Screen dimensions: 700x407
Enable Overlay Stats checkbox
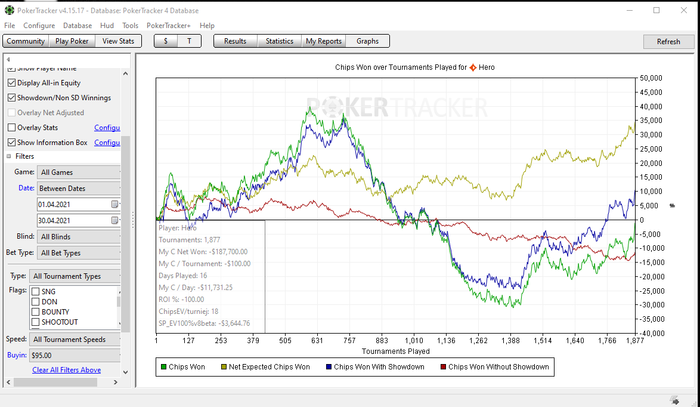click(12, 128)
